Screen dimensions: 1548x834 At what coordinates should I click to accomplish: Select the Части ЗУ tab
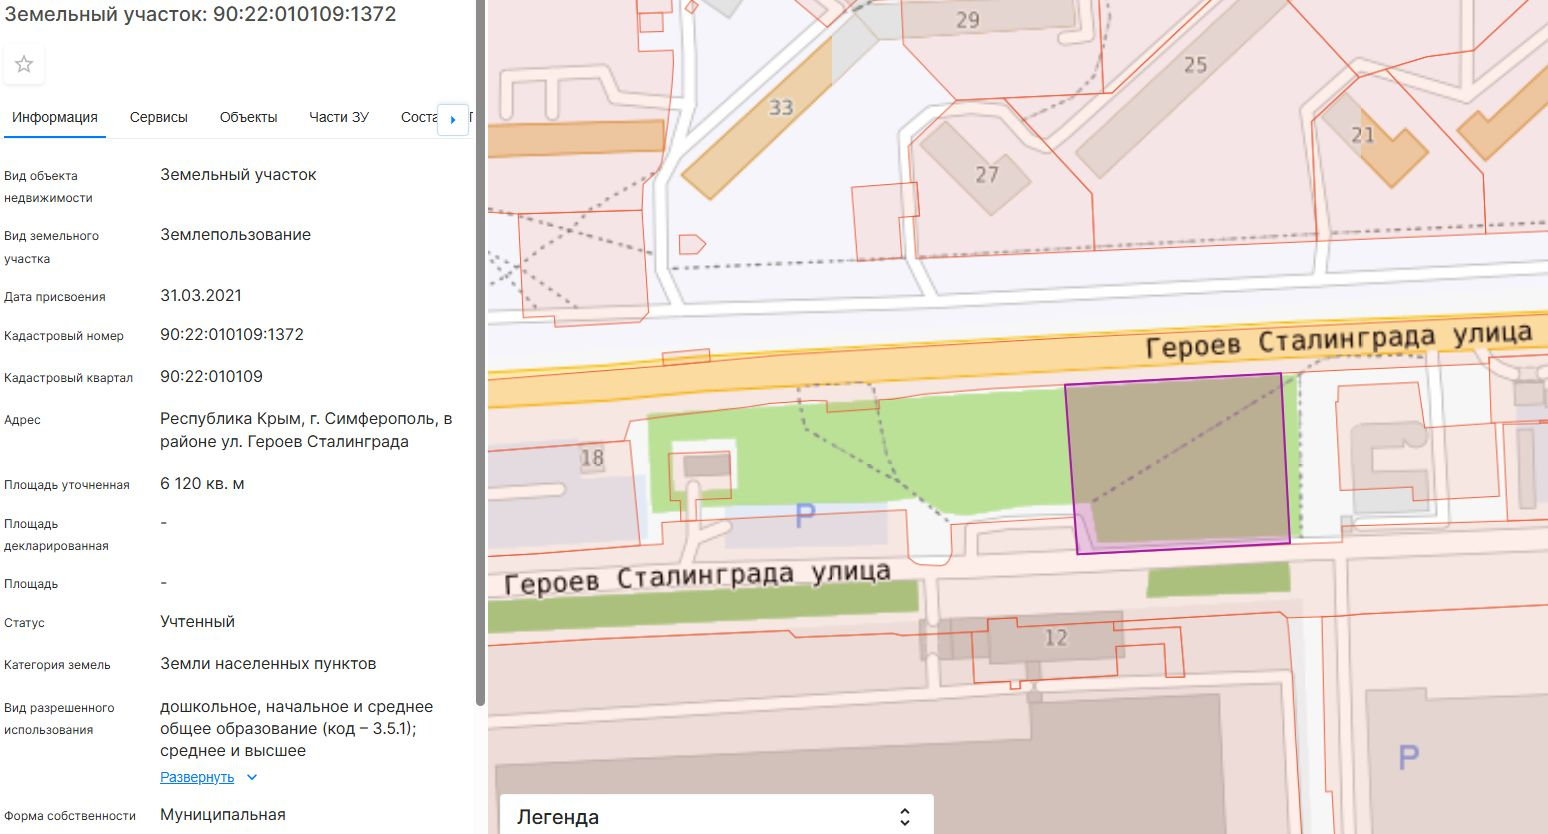(x=339, y=117)
